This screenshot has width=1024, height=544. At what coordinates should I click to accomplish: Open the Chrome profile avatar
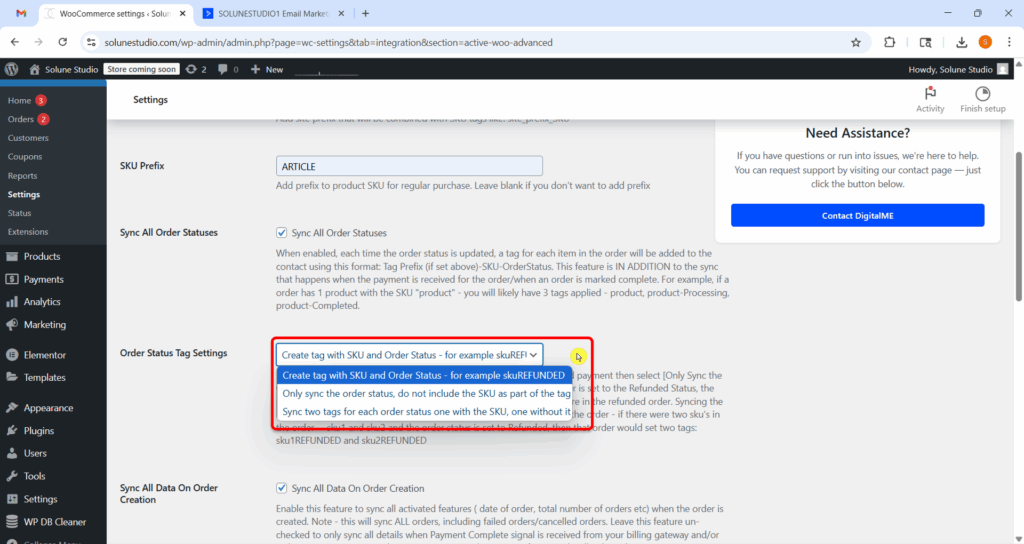click(985, 42)
